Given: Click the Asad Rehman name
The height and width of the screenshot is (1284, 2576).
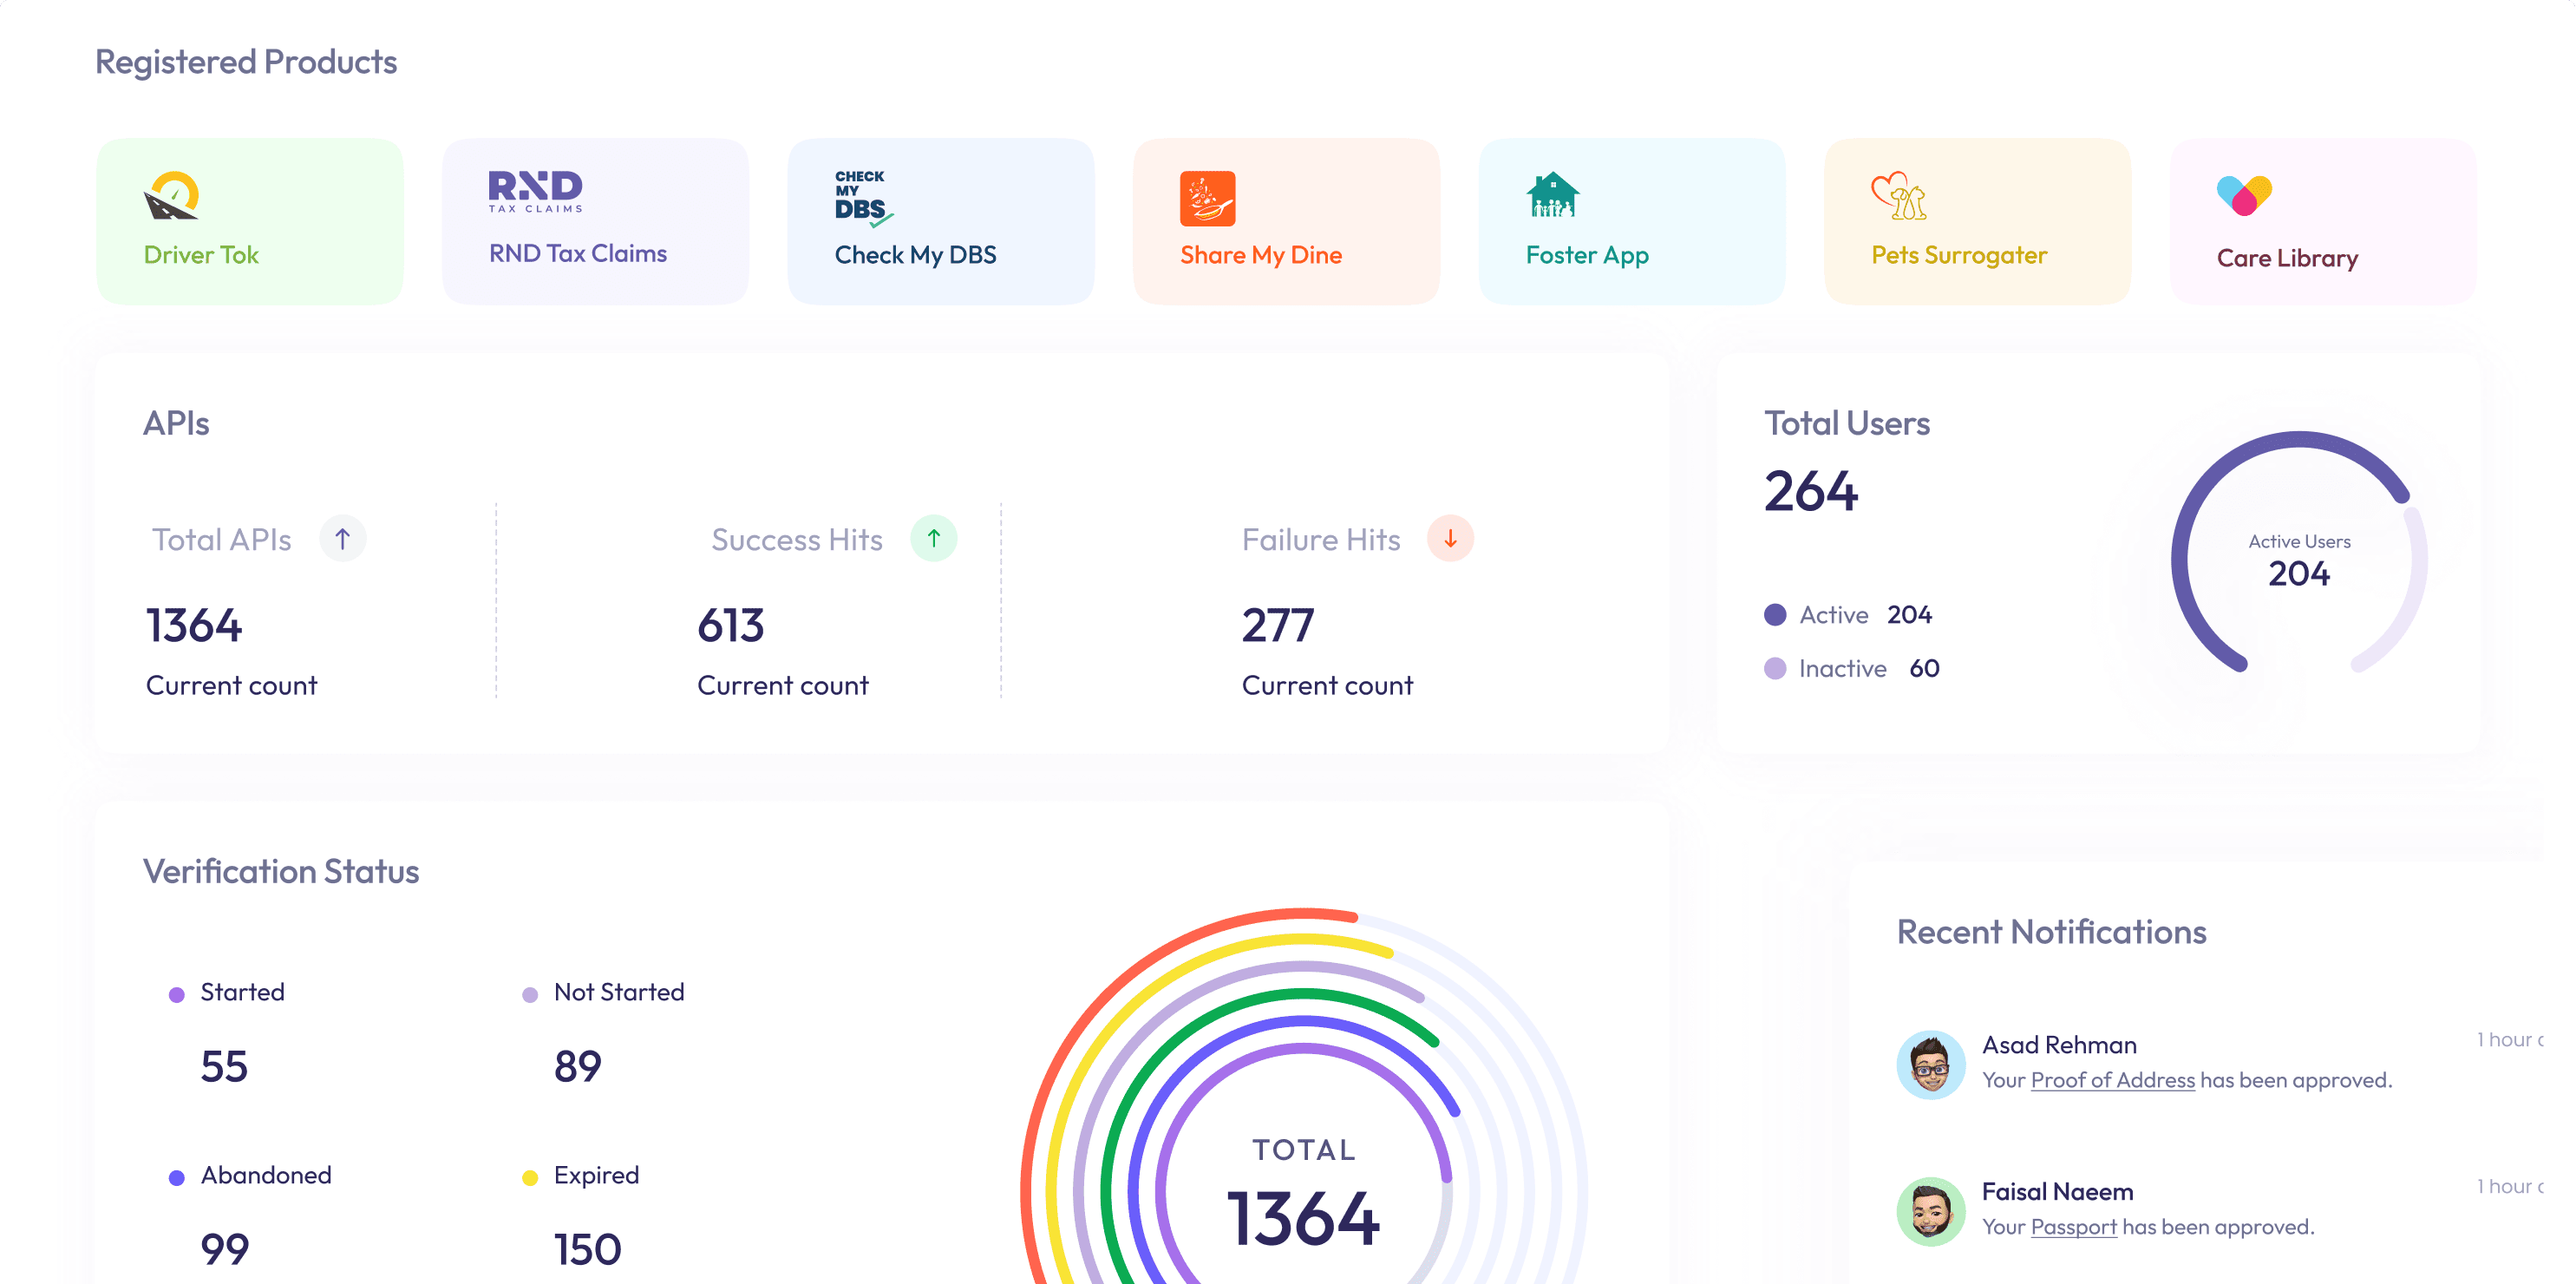Looking at the screenshot, I should [2059, 1045].
